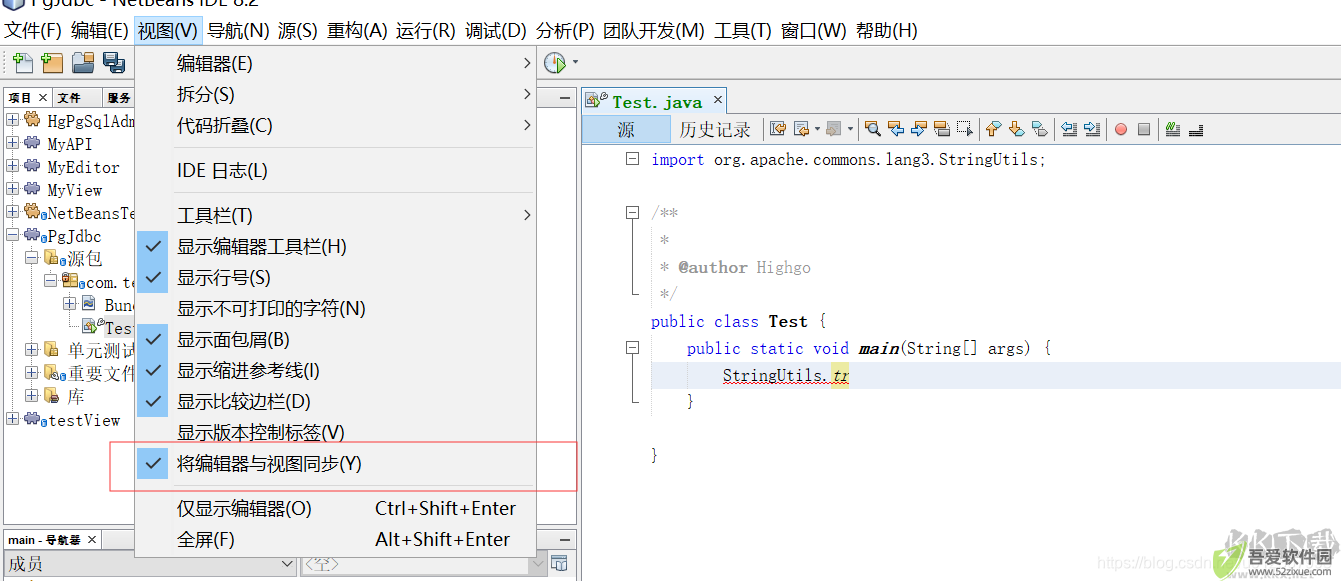The height and width of the screenshot is (581, 1341).
Task: Toggle 将编辑器与视图同步(Y) option
Action: coord(335,463)
